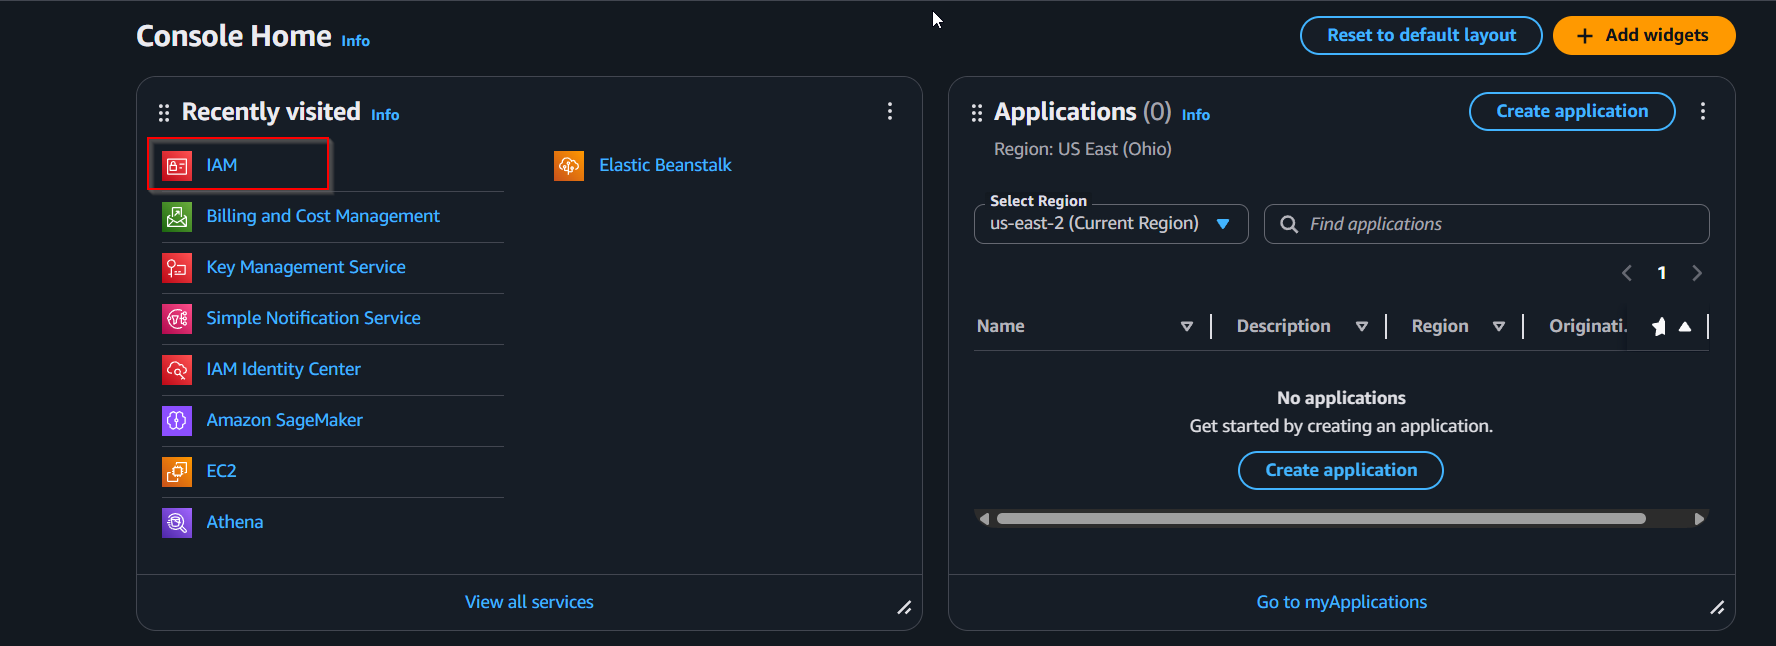Sort by the Region column arrow
Image resolution: width=1776 pixels, height=646 pixels.
1499,326
